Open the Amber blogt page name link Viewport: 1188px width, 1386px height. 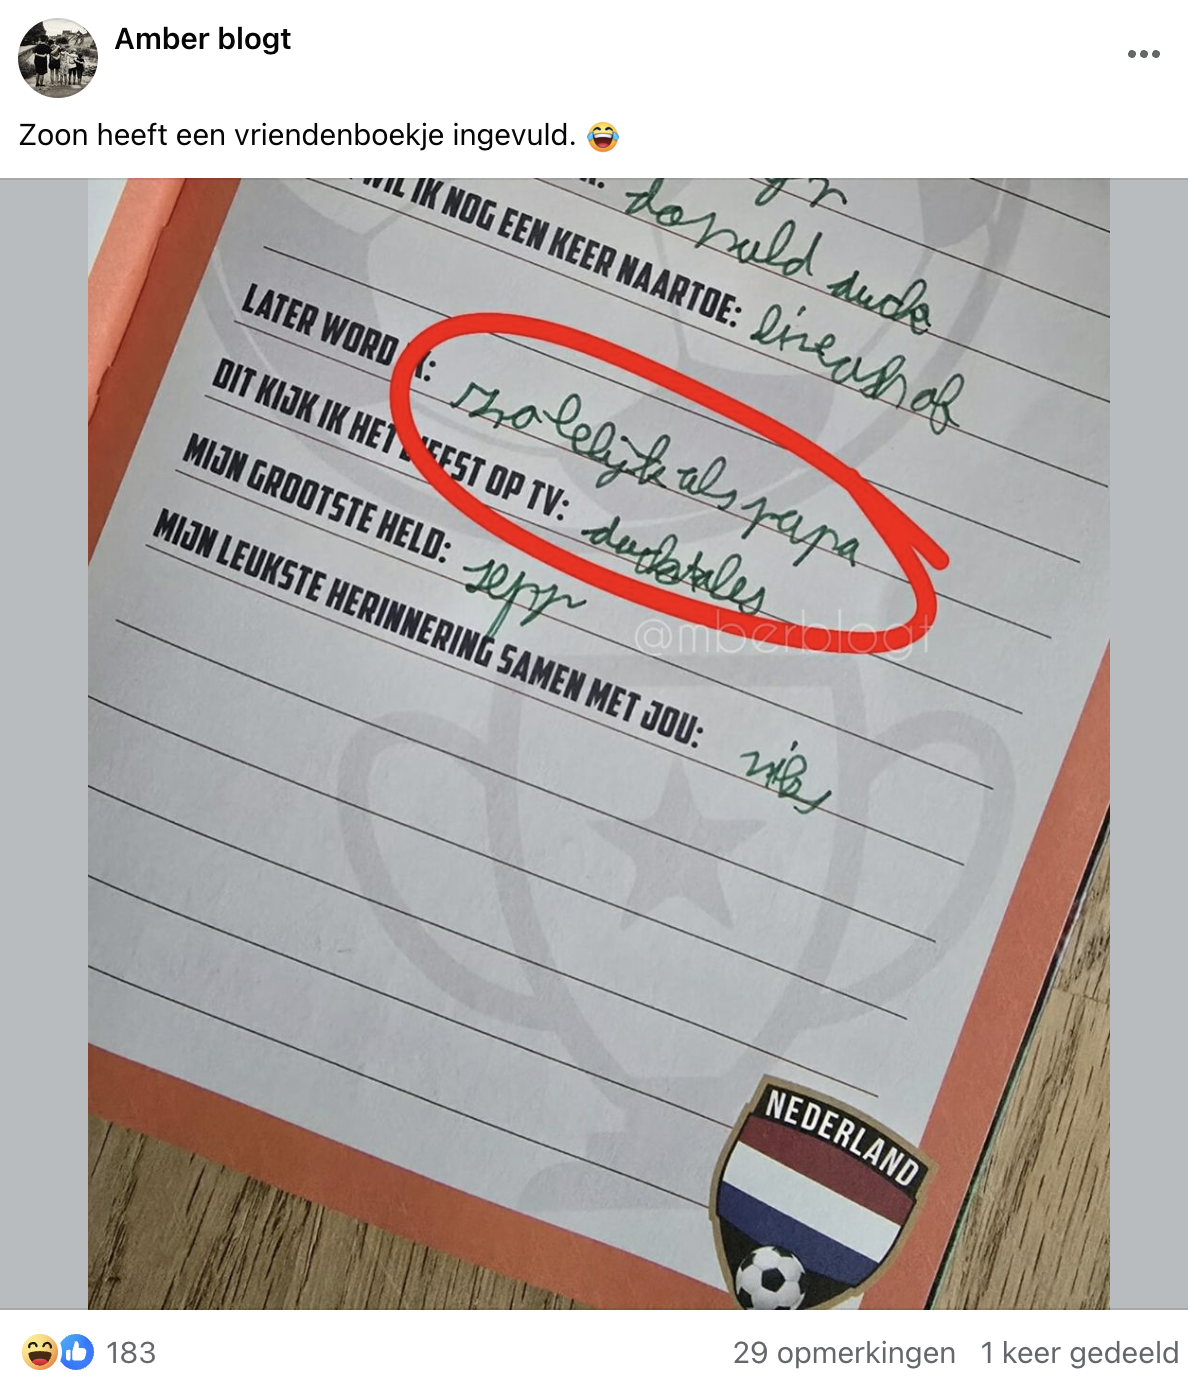[202, 39]
